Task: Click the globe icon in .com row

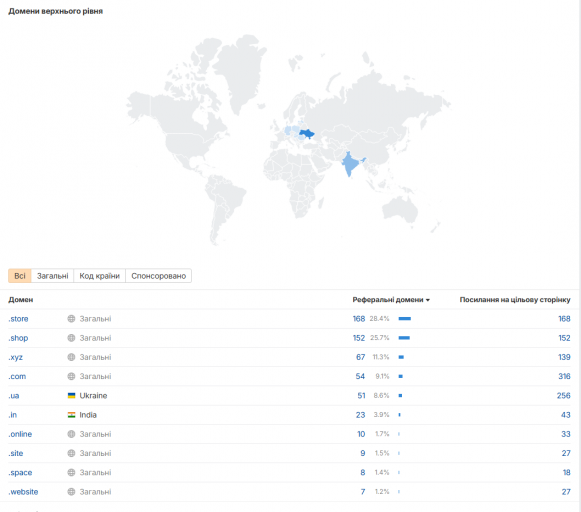Action: tap(71, 377)
